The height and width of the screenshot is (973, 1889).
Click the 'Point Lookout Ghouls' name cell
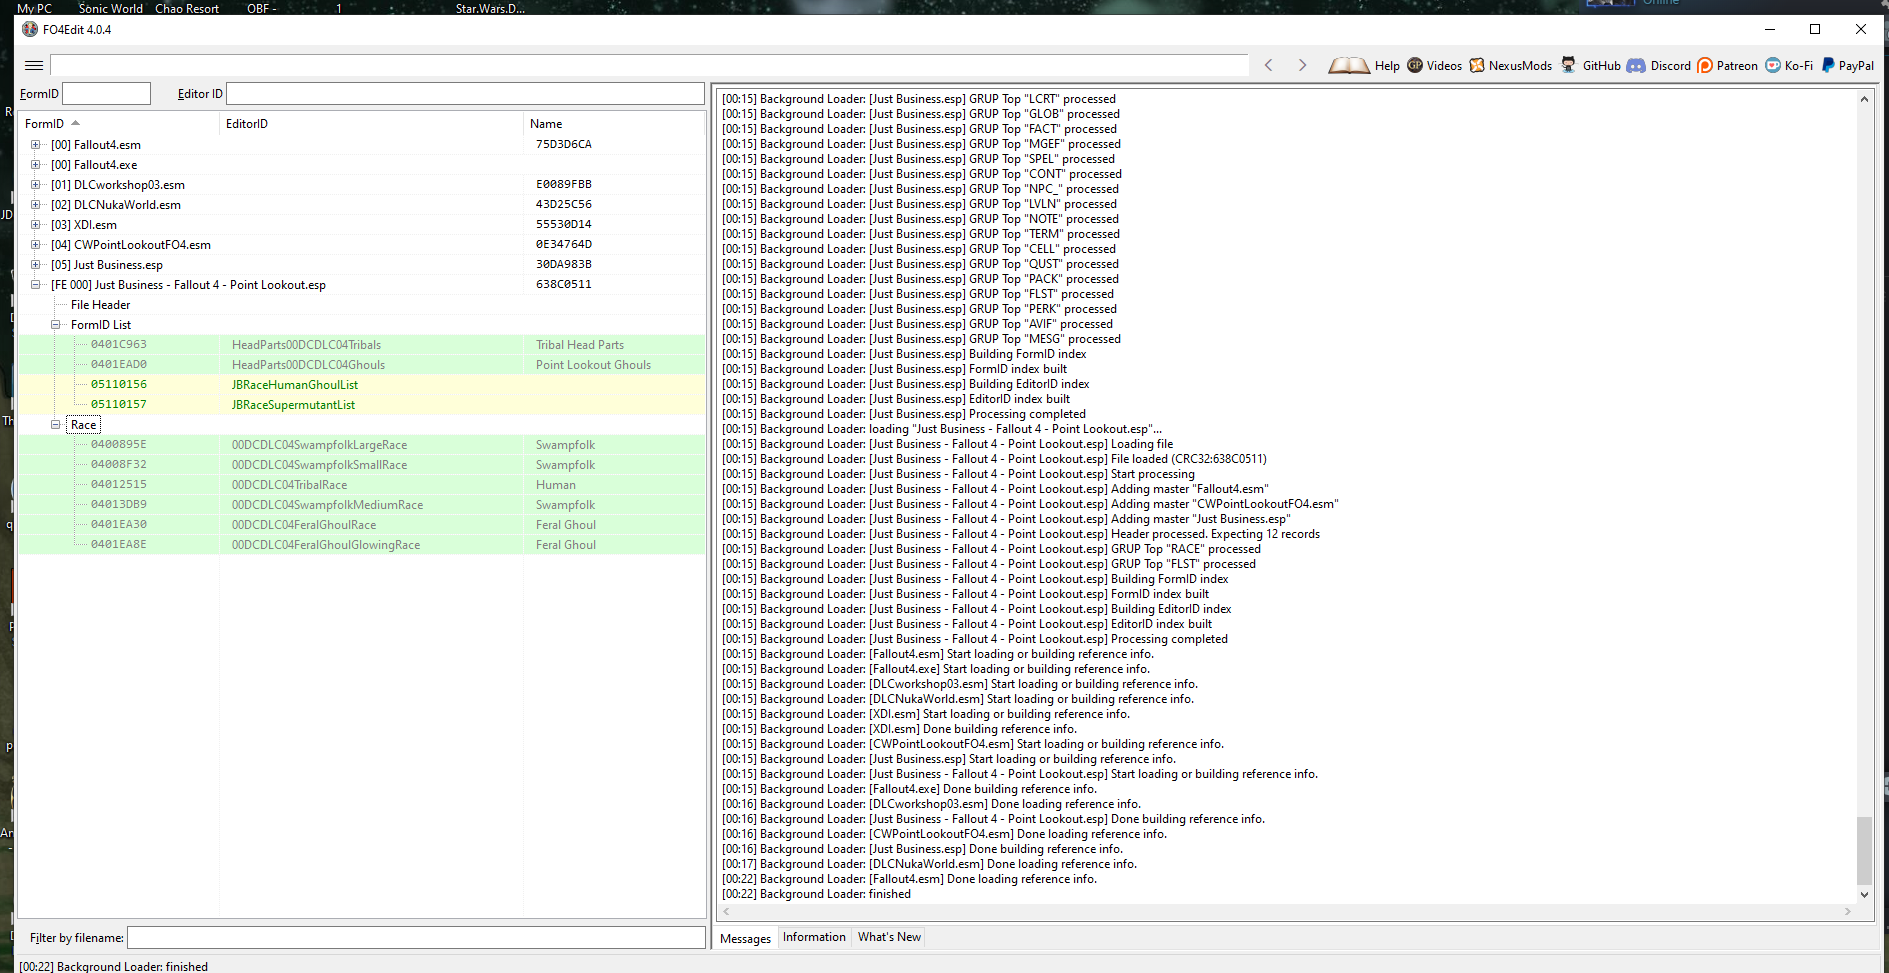coord(593,364)
